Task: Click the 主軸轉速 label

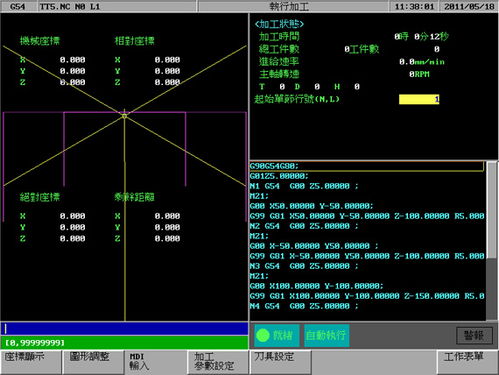Action: [x=279, y=74]
